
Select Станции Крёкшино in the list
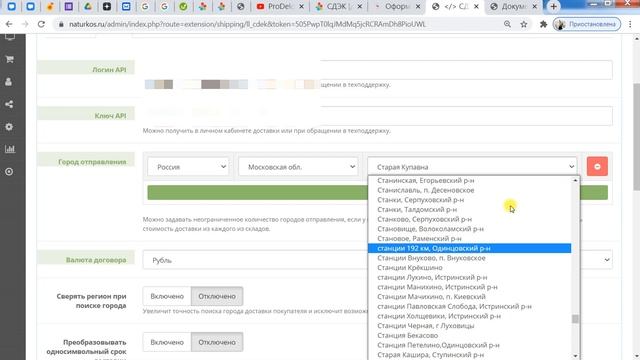(x=469, y=268)
